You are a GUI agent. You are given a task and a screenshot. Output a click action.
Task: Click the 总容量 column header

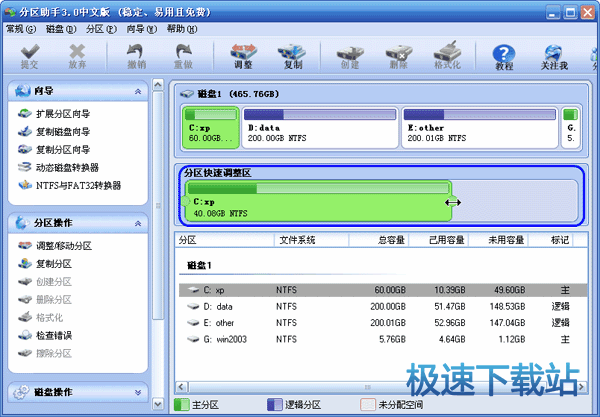pos(379,240)
